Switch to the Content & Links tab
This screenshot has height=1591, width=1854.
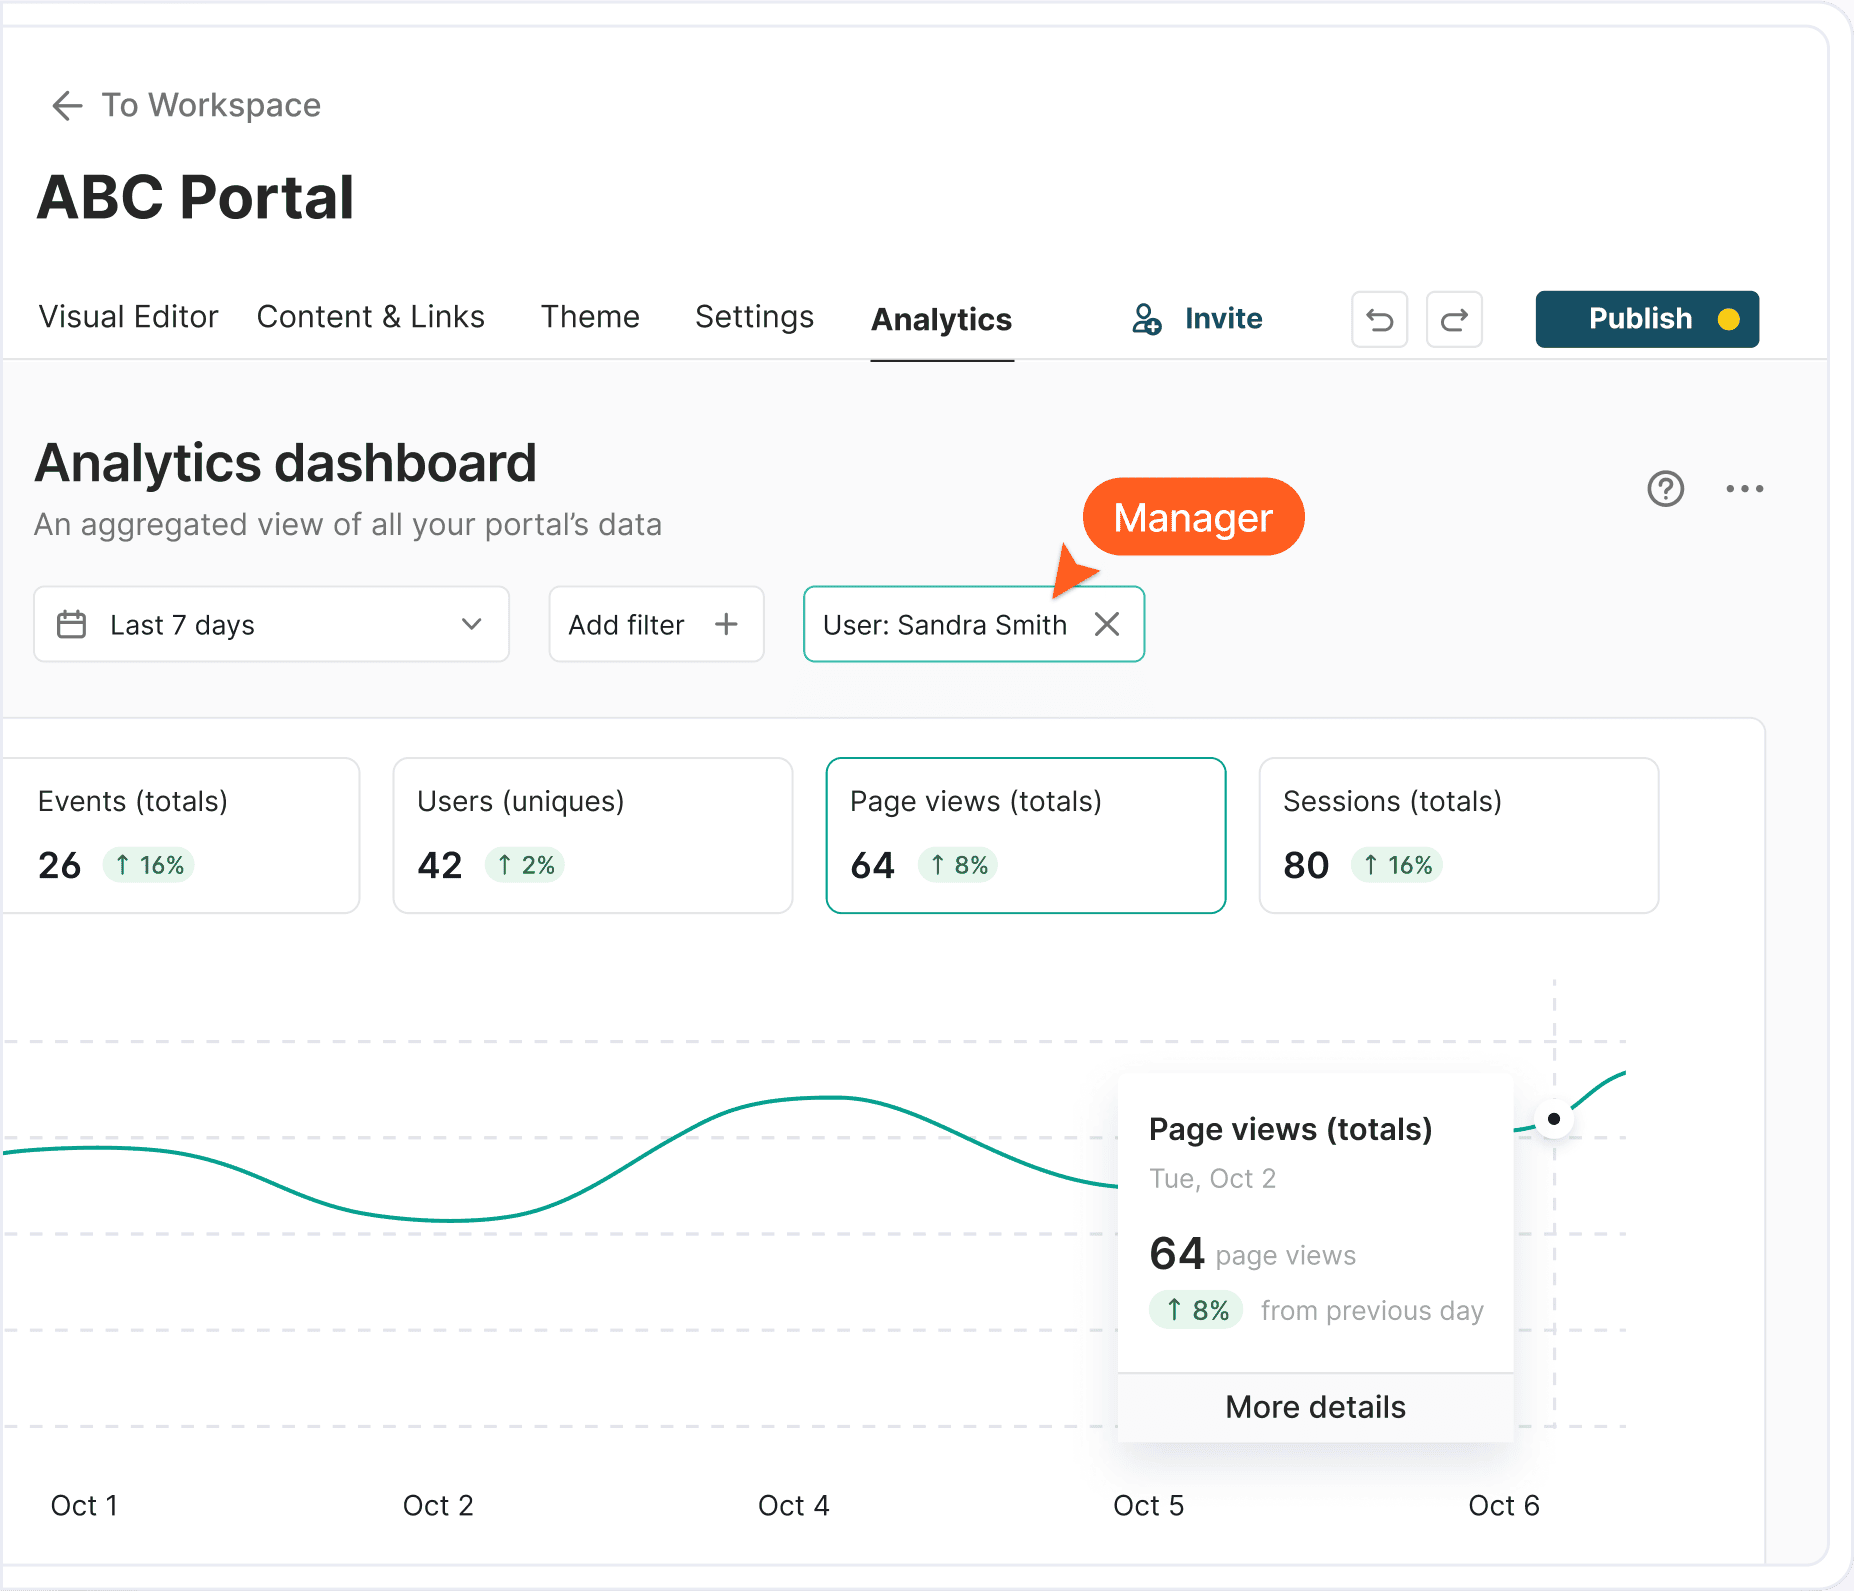coord(371,317)
